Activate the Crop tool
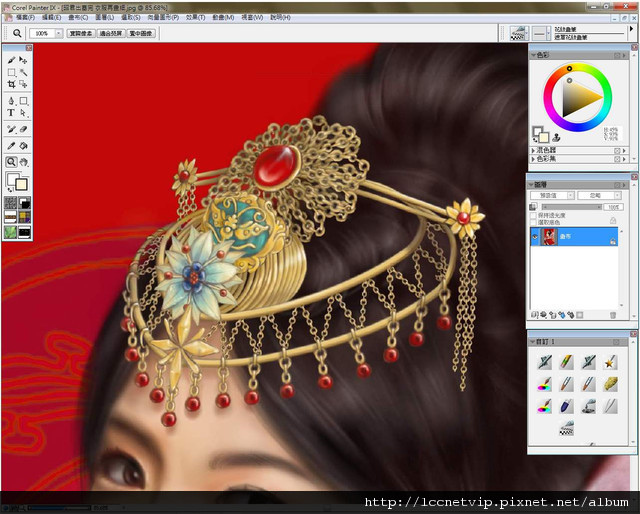Image resolution: width=640 pixels, height=514 pixels. point(11,84)
